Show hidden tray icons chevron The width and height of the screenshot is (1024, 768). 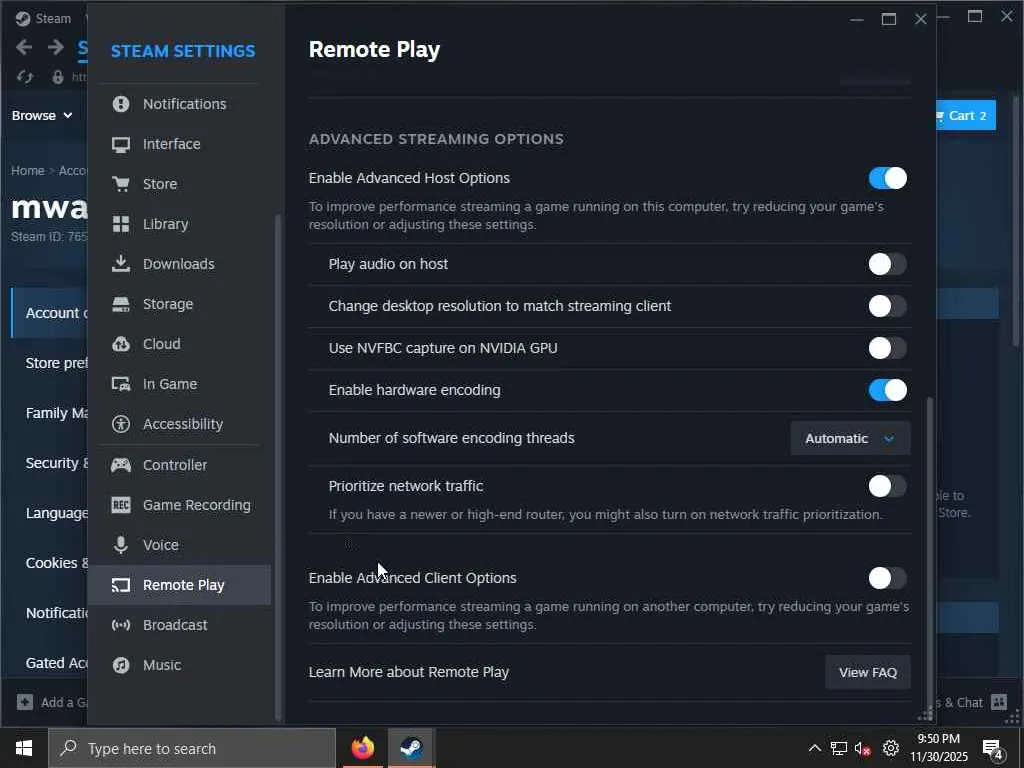tap(814, 748)
